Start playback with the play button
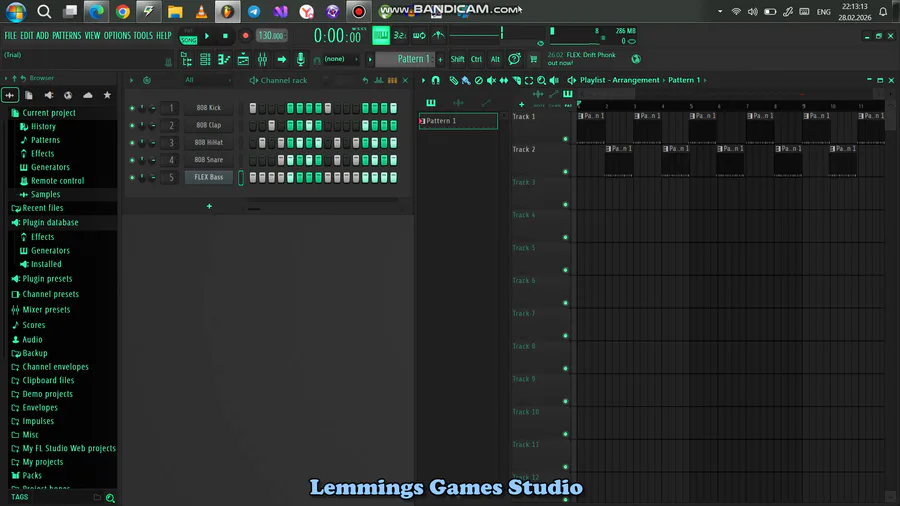This screenshot has height=506, width=900. [207, 36]
